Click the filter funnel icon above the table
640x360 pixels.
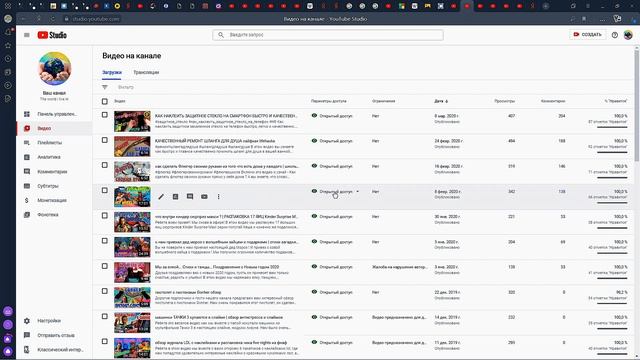[105, 87]
